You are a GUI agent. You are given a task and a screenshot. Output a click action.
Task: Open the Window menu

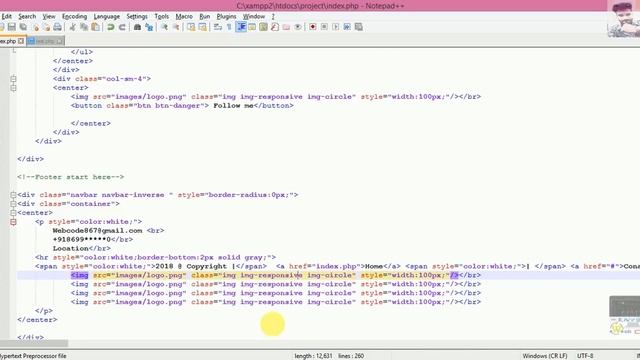[254, 16]
